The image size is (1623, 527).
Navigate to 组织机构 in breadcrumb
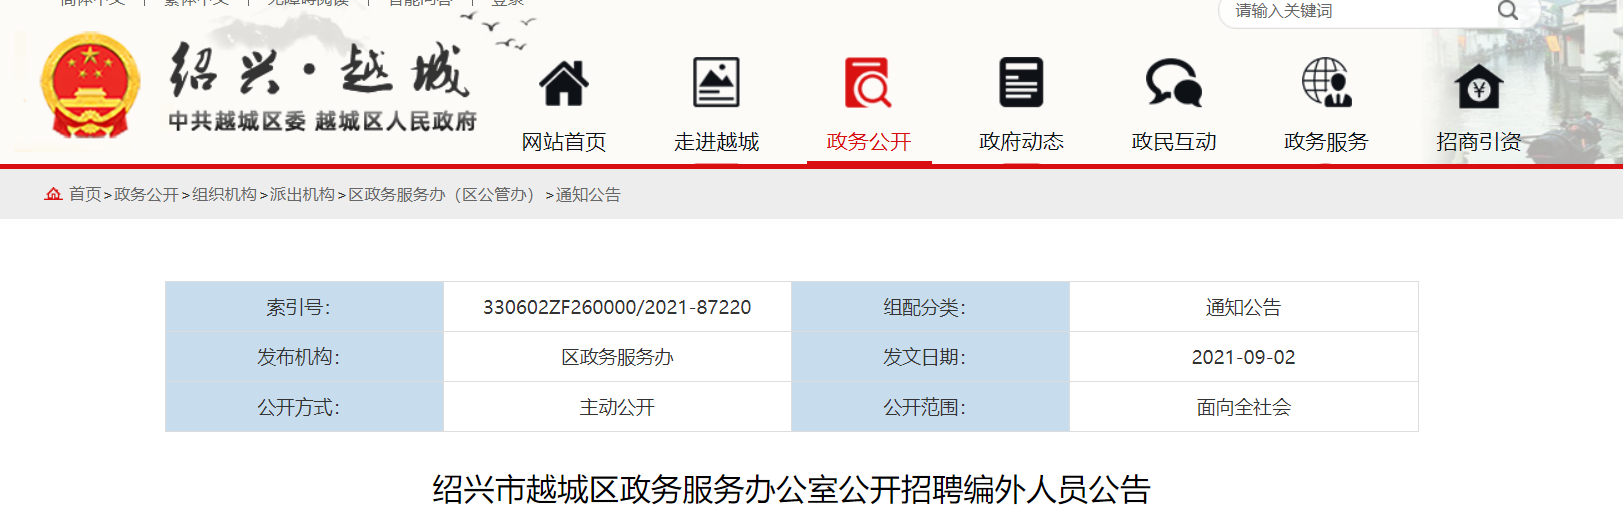[224, 195]
